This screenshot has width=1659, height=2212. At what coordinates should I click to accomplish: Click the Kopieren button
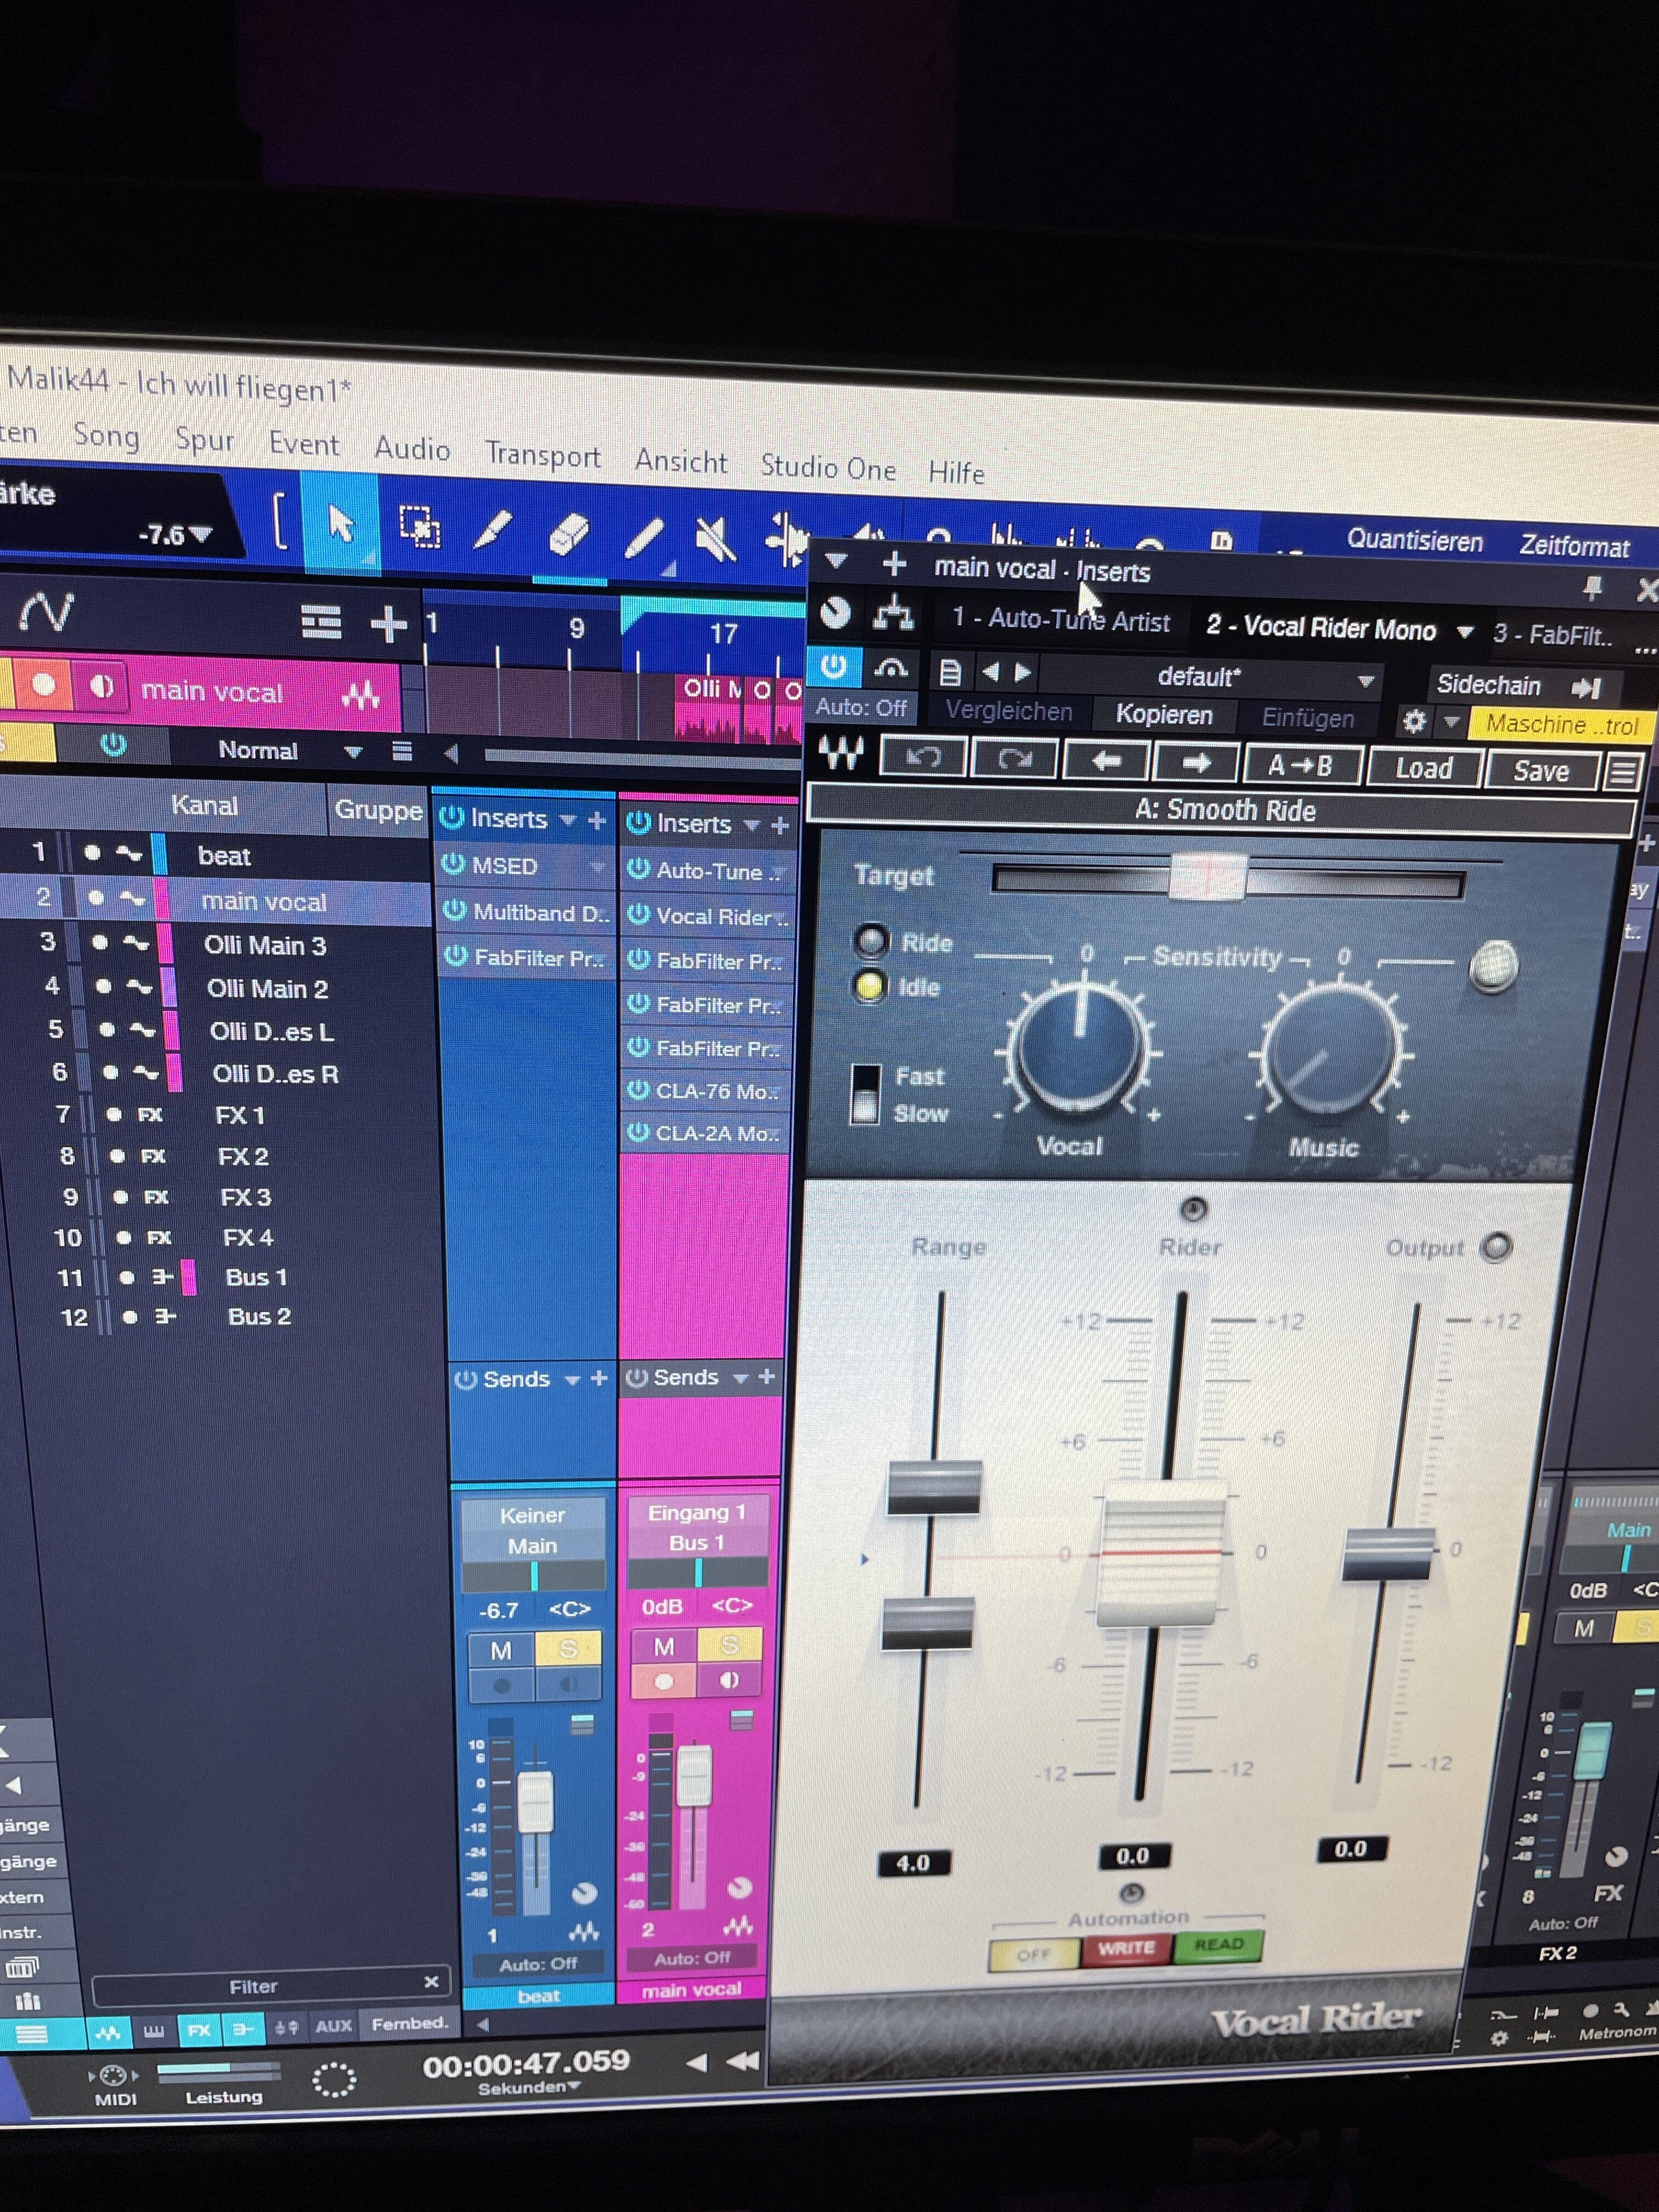pos(1164,715)
